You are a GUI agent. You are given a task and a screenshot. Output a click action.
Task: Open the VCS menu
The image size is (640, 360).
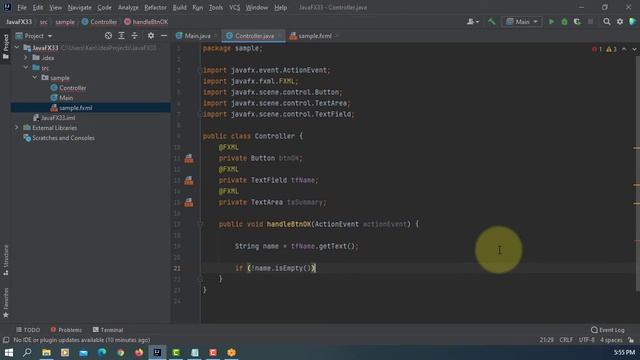pos(234,7)
